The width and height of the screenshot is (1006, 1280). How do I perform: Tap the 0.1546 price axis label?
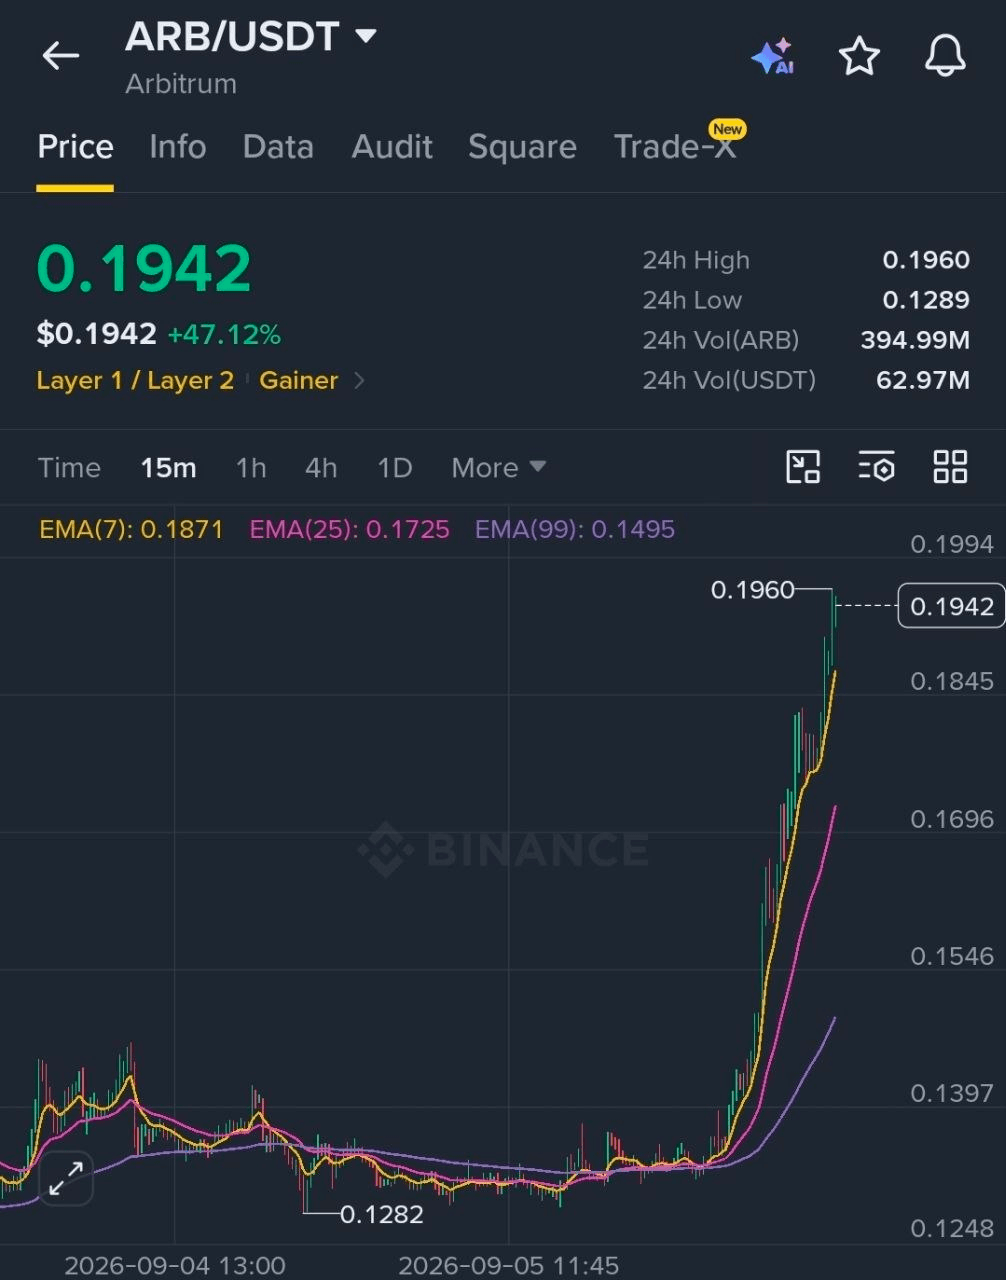click(951, 956)
